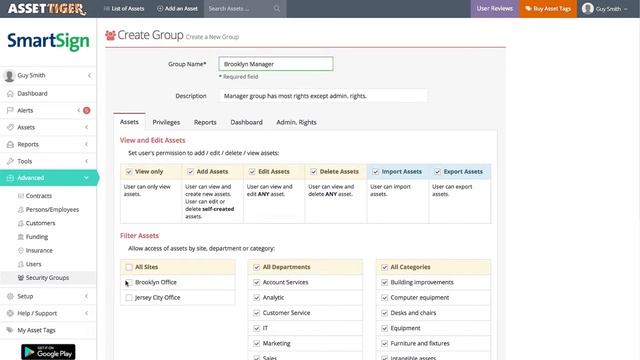
Task: Open Security Groups in sidebar
Action: coord(48,278)
